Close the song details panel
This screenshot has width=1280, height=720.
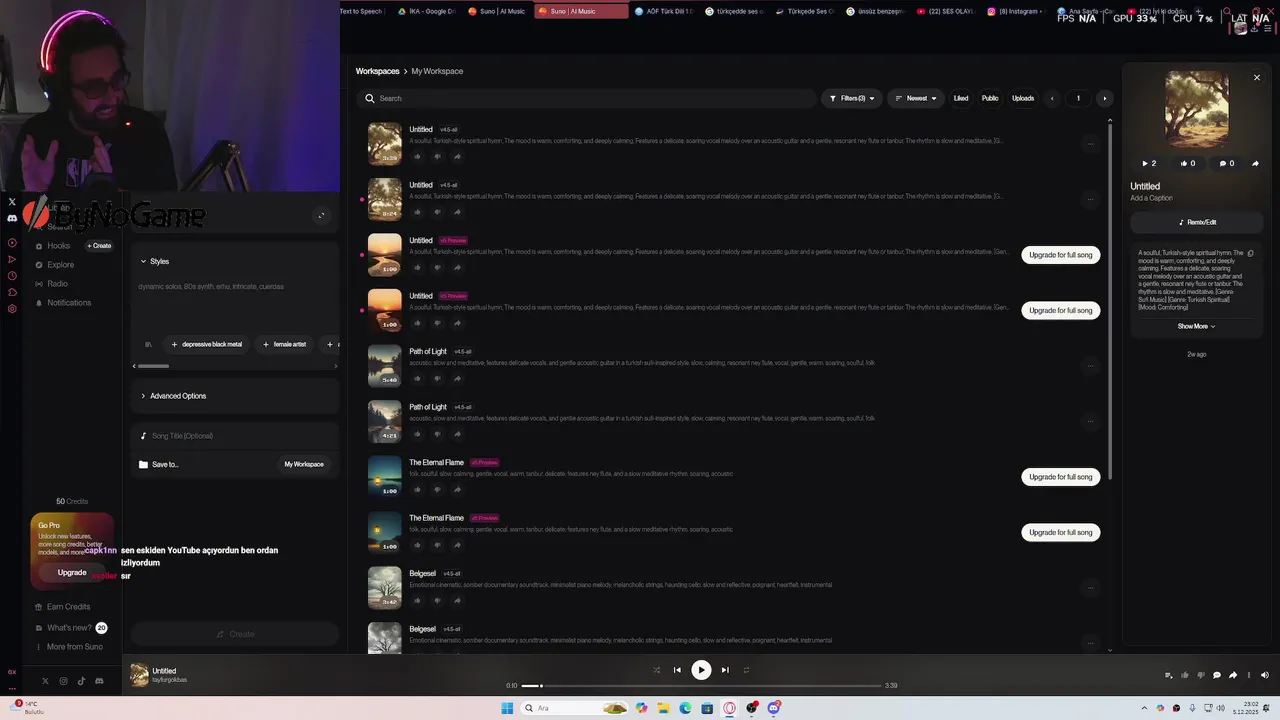(x=1257, y=78)
